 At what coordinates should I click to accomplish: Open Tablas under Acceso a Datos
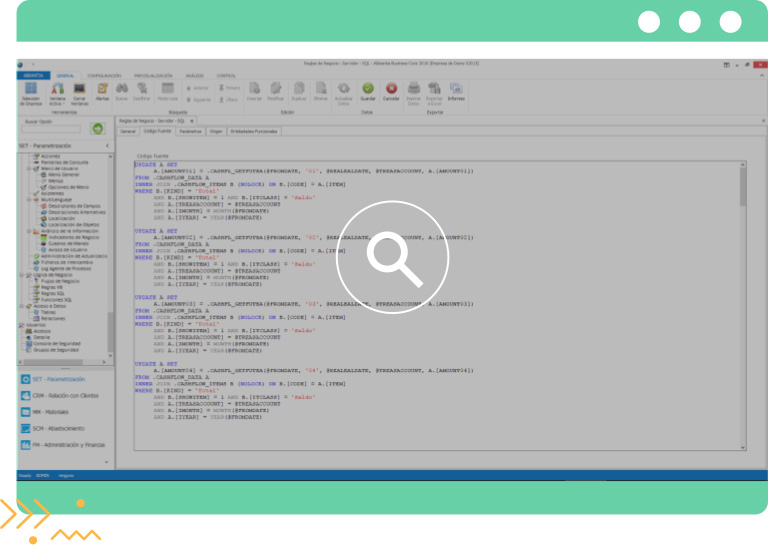point(48,312)
